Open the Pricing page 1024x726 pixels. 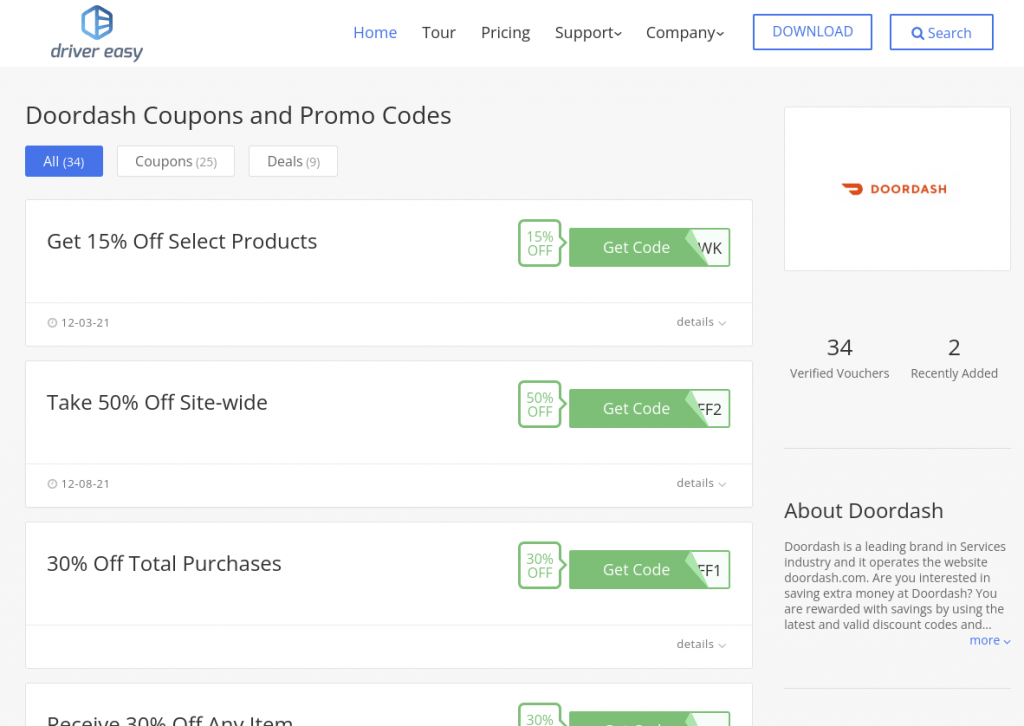click(505, 33)
